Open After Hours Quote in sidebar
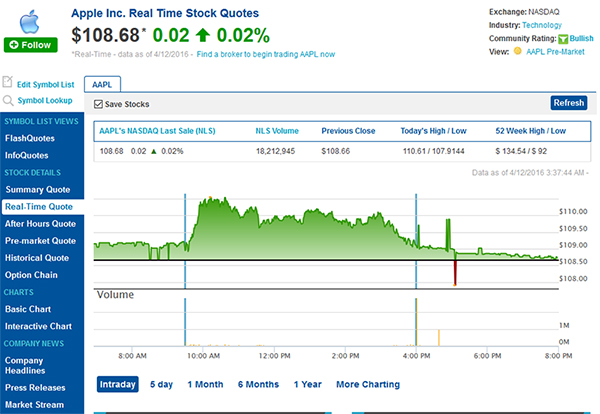The image size is (600, 414). (x=42, y=224)
